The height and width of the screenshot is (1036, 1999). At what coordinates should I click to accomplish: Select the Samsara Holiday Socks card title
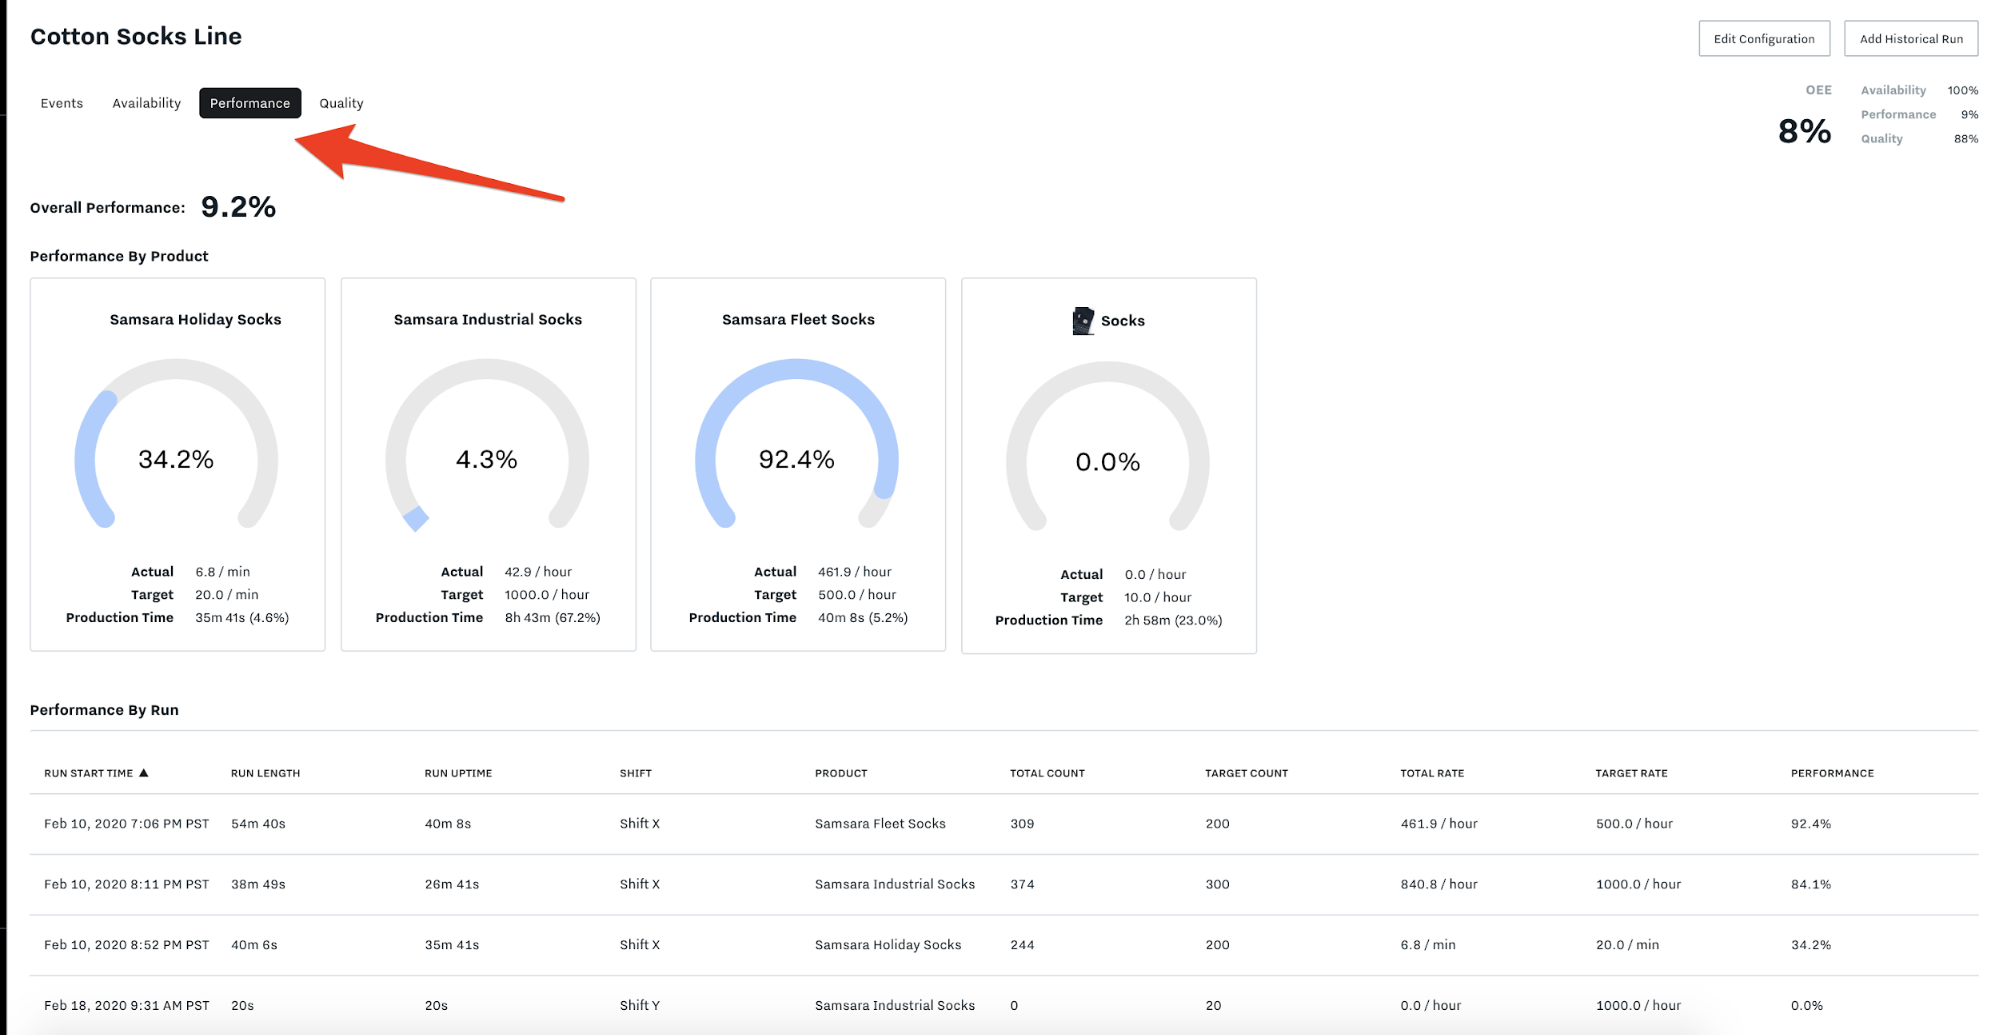195,320
